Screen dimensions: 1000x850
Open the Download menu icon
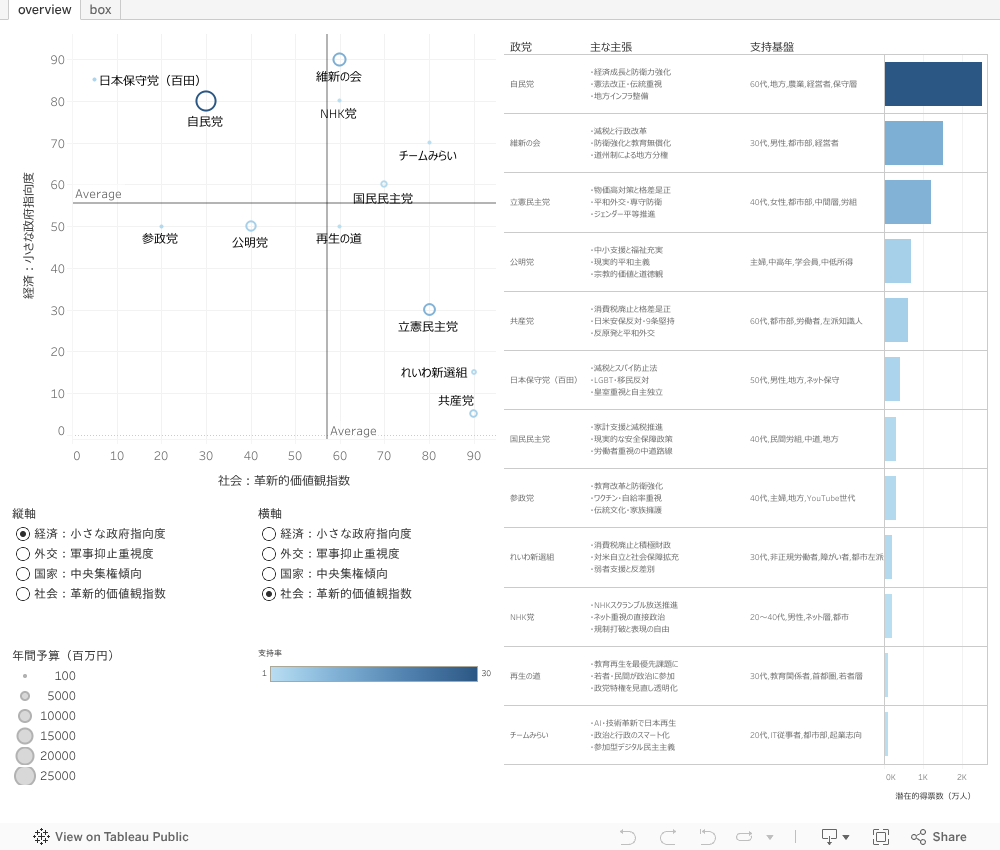pyautogui.click(x=835, y=837)
